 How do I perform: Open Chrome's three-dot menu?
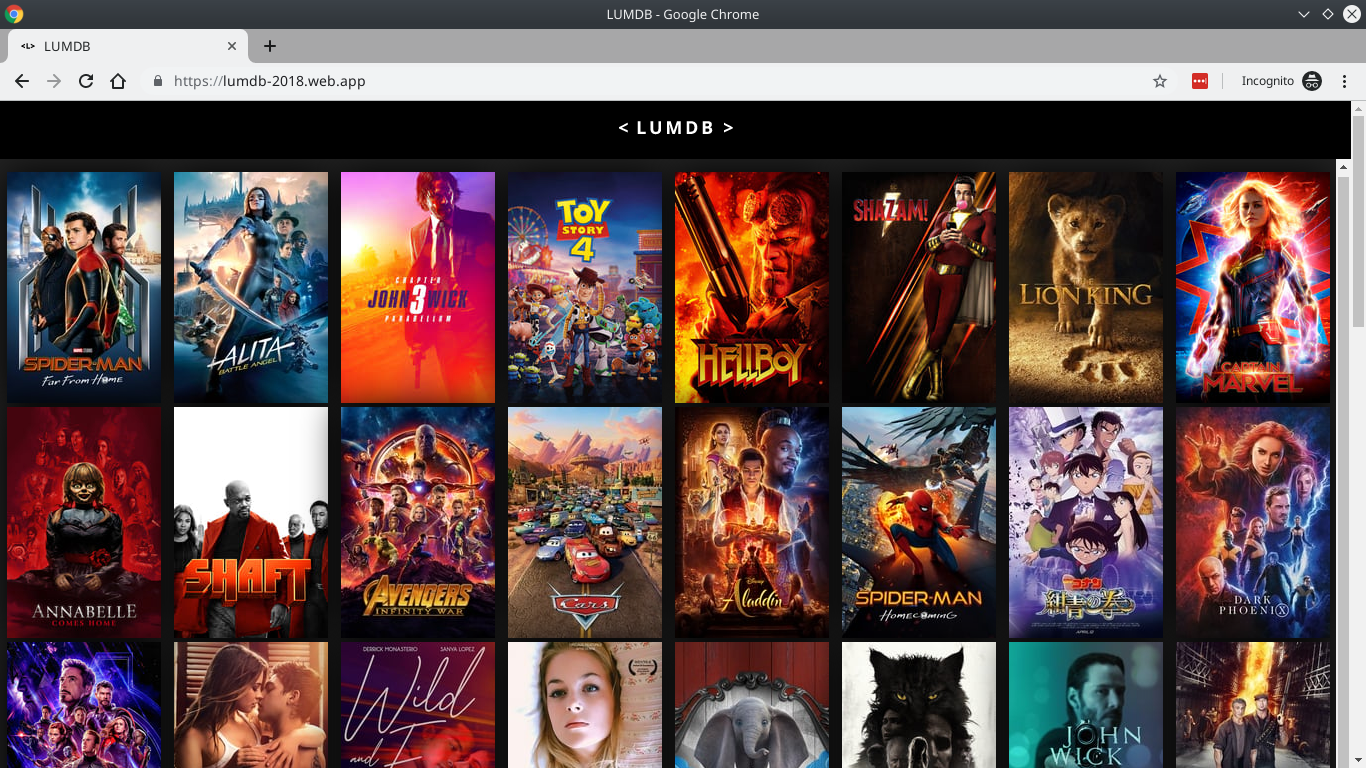(1345, 81)
